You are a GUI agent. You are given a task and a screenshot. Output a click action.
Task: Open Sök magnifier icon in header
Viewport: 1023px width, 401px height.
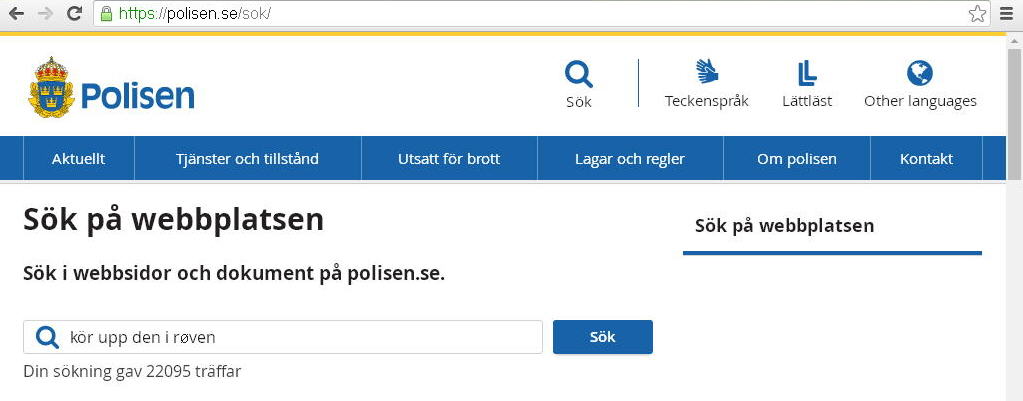(579, 74)
